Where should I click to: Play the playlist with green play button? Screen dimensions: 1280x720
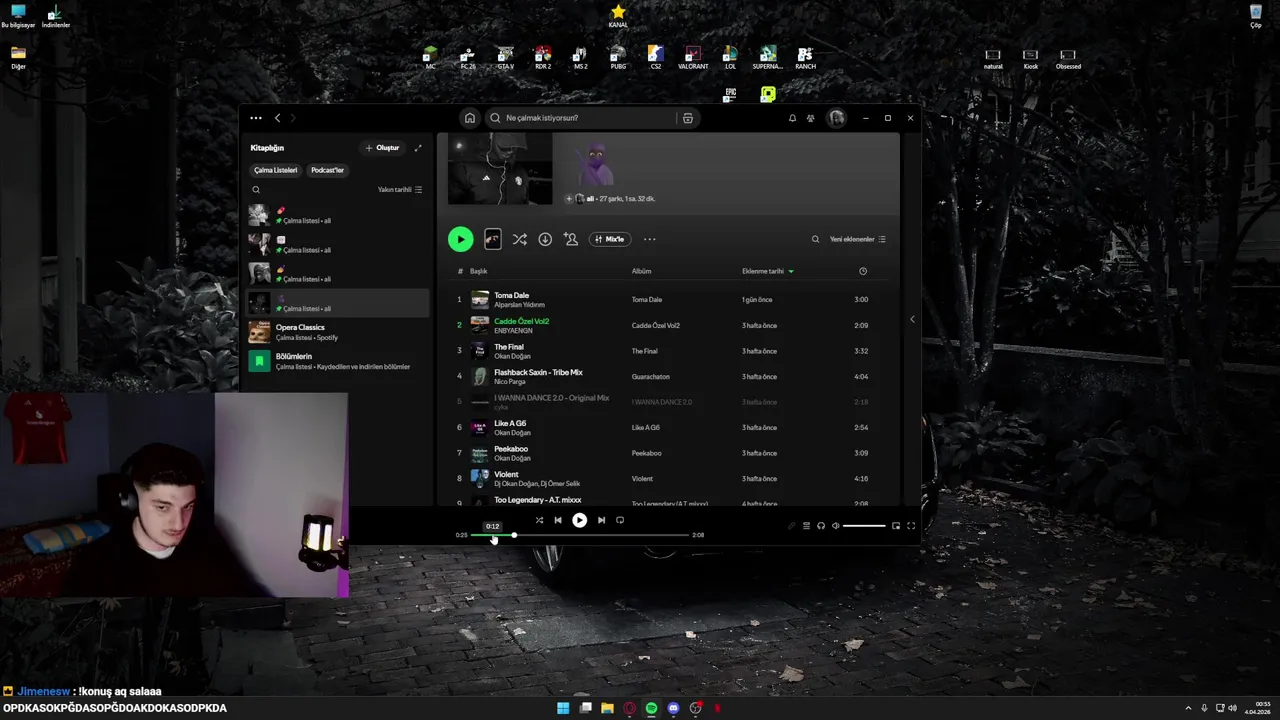pos(461,239)
